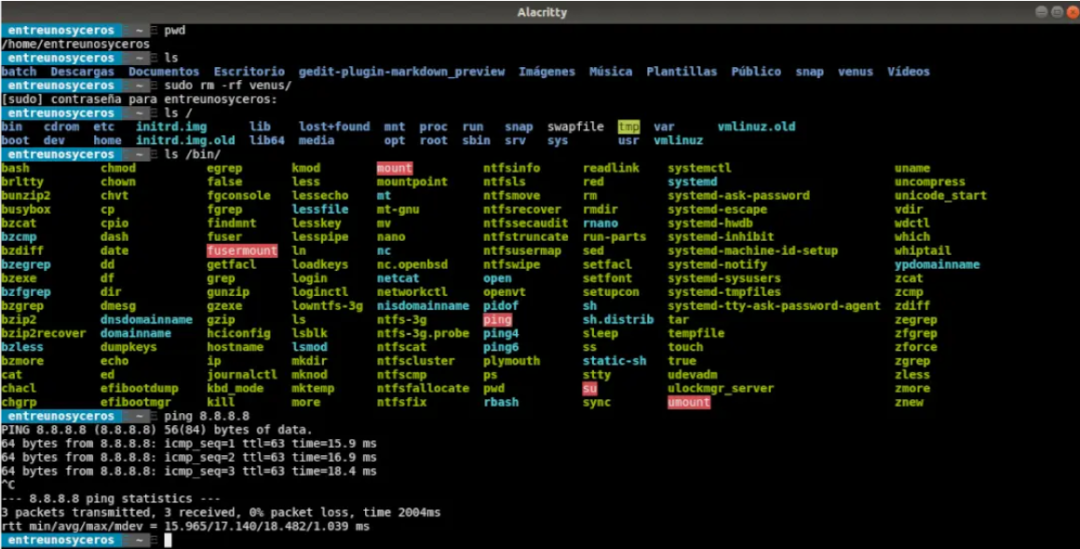The height and width of the screenshot is (549, 1080).
Task: Click the '[sudo] contraseña para entreunosyceros:' line
Action: click(139, 99)
